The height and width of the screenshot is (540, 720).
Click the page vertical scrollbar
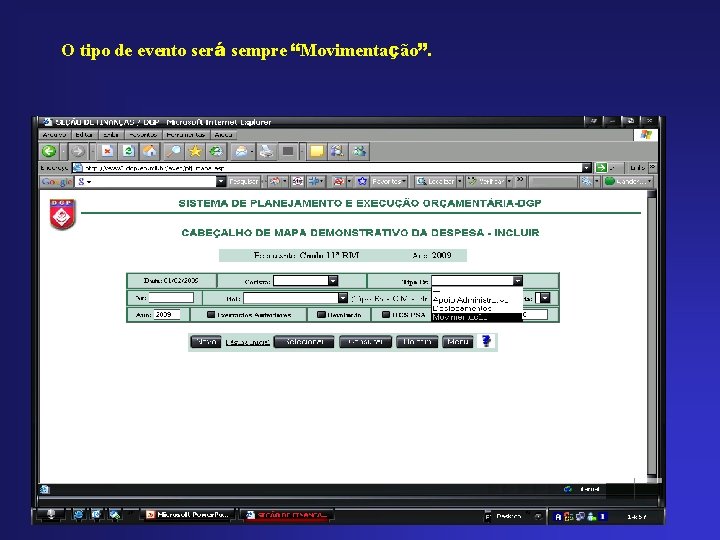652,335
